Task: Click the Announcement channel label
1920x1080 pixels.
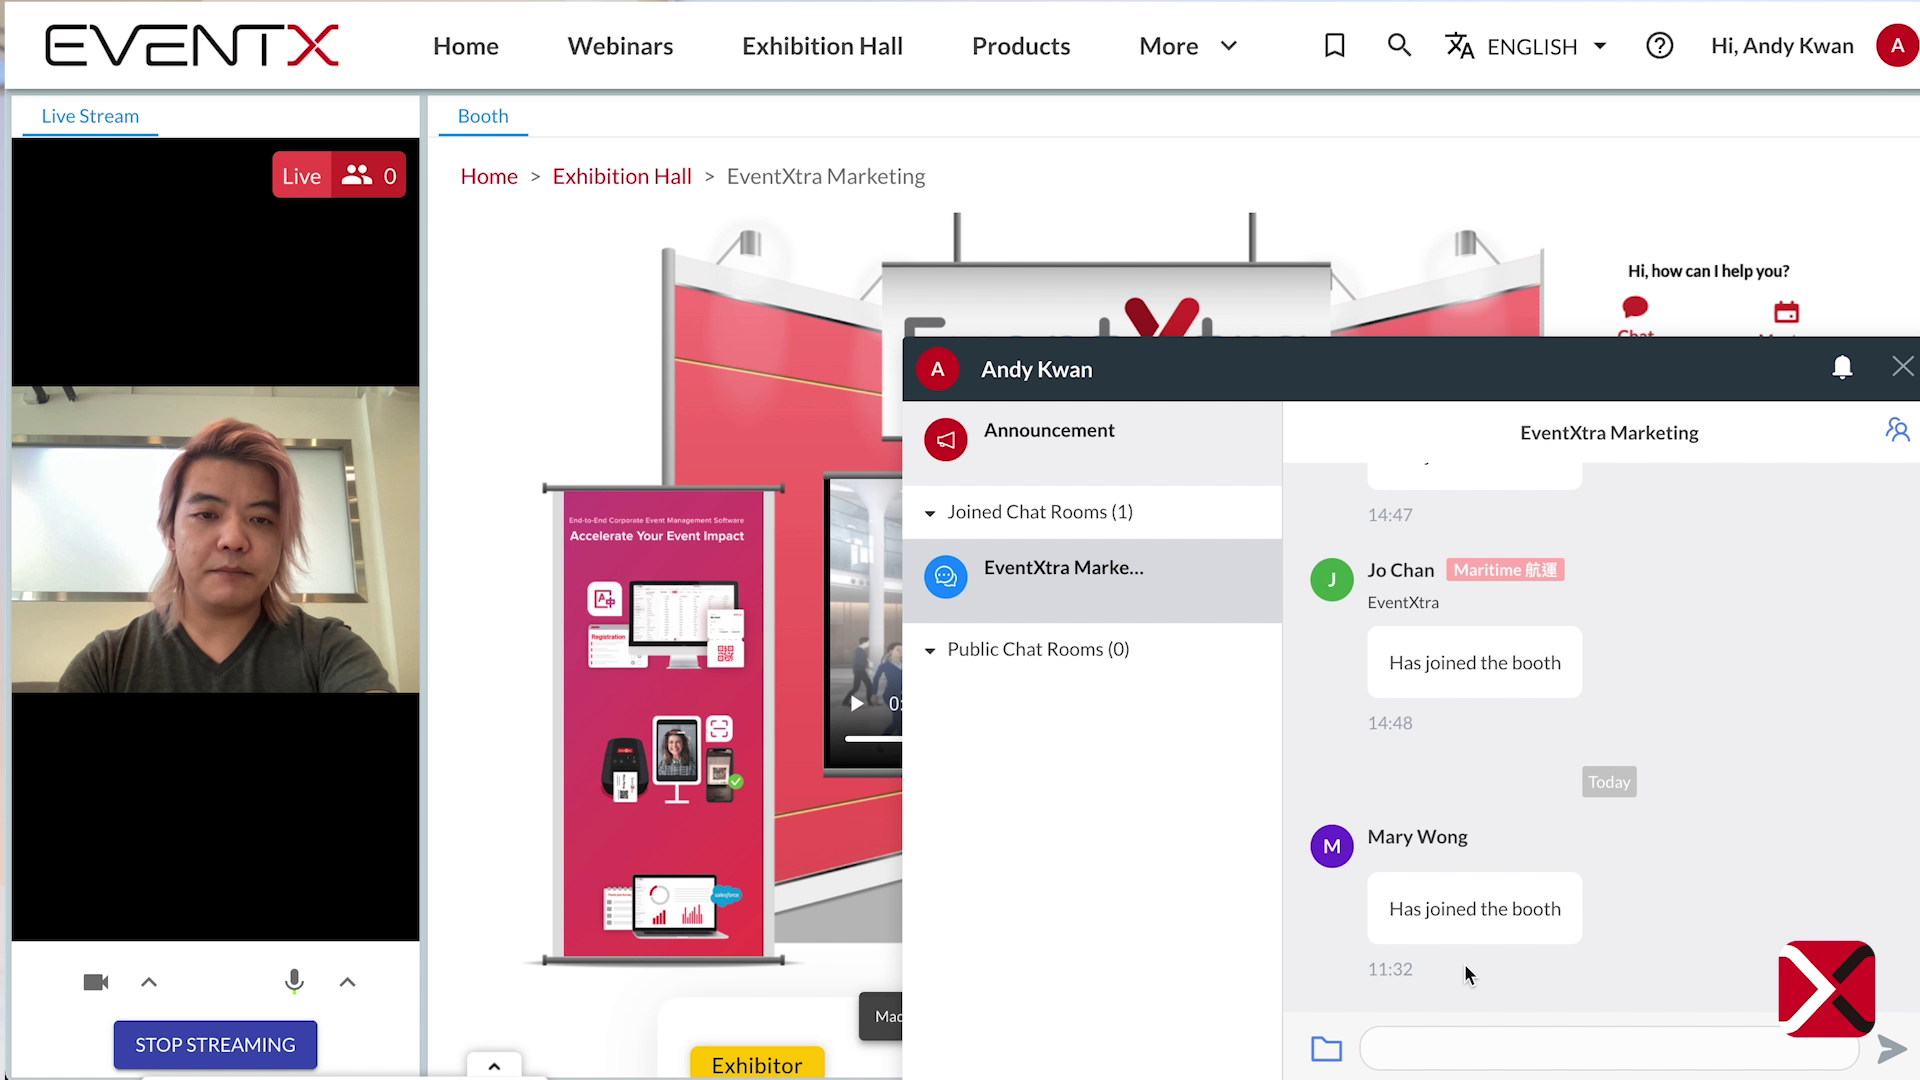Action: point(1049,430)
